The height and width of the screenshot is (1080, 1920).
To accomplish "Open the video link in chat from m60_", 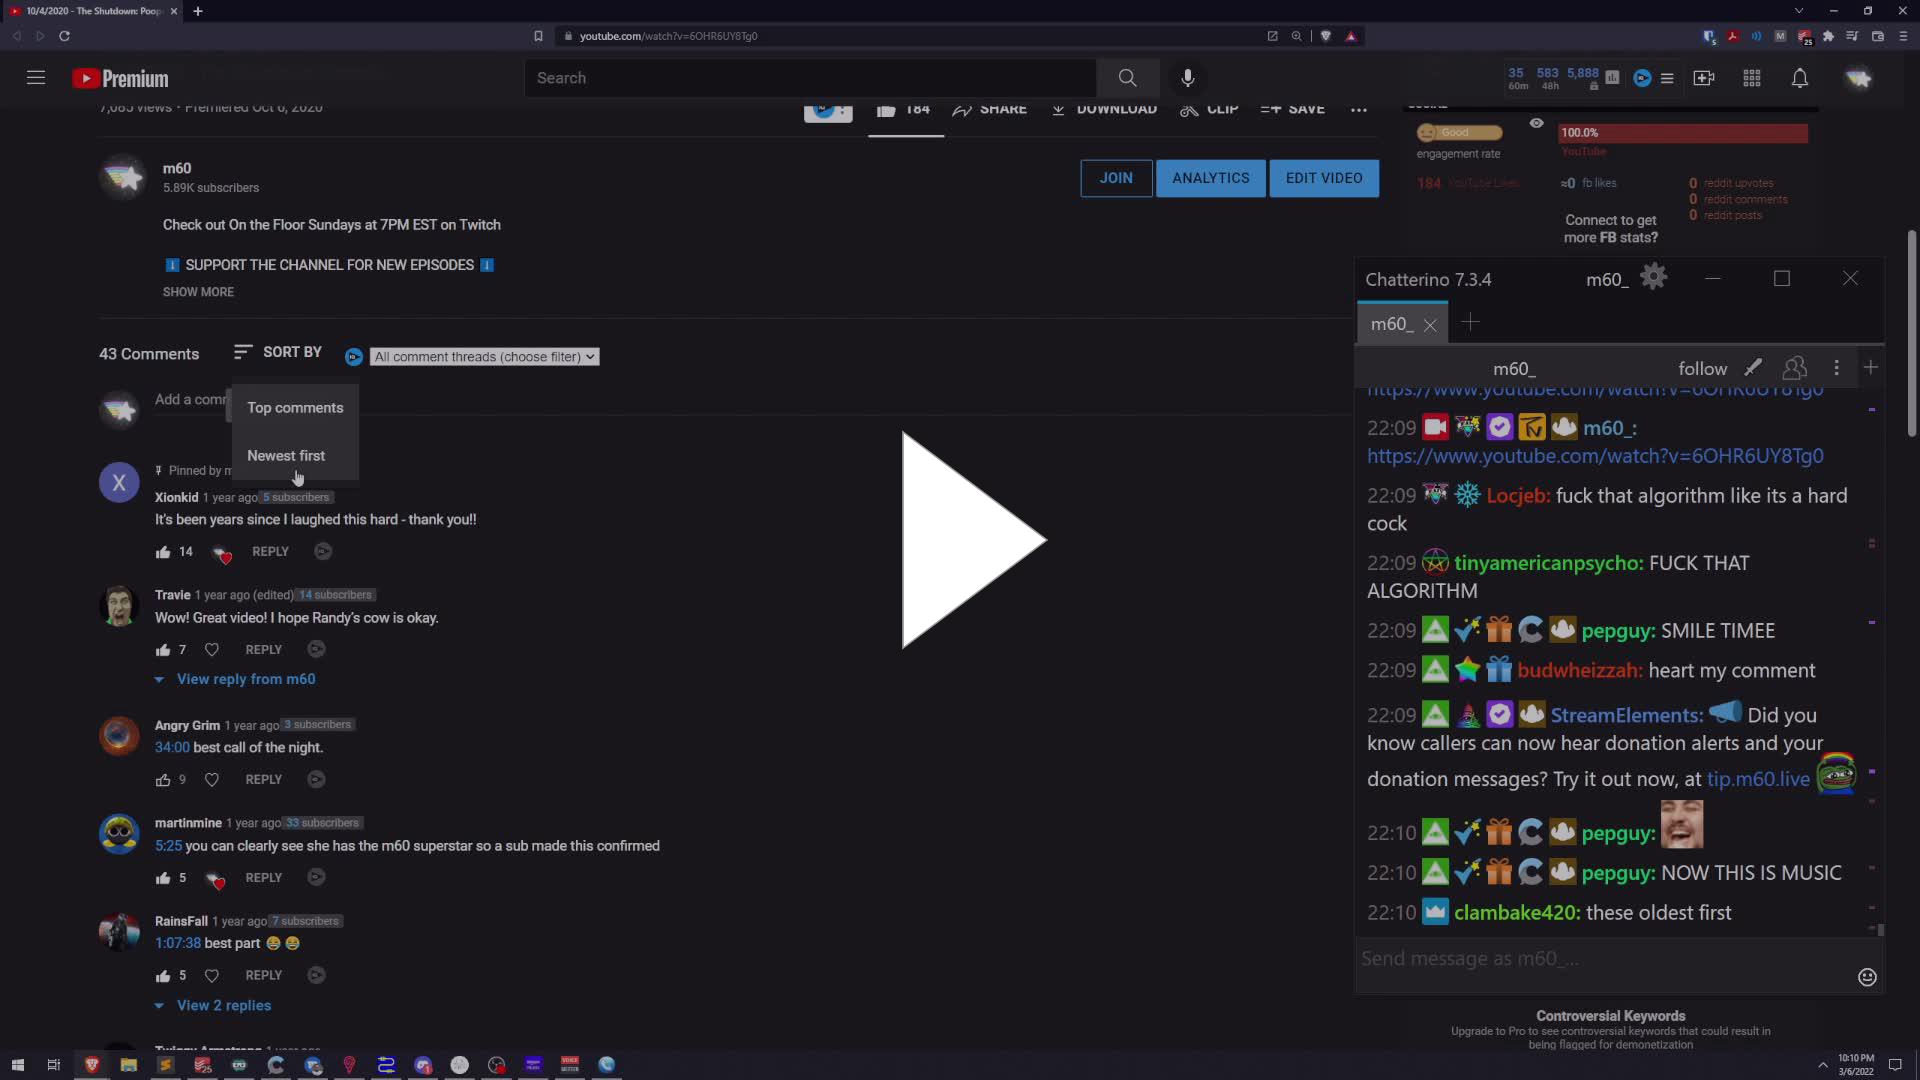I will click(1594, 456).
